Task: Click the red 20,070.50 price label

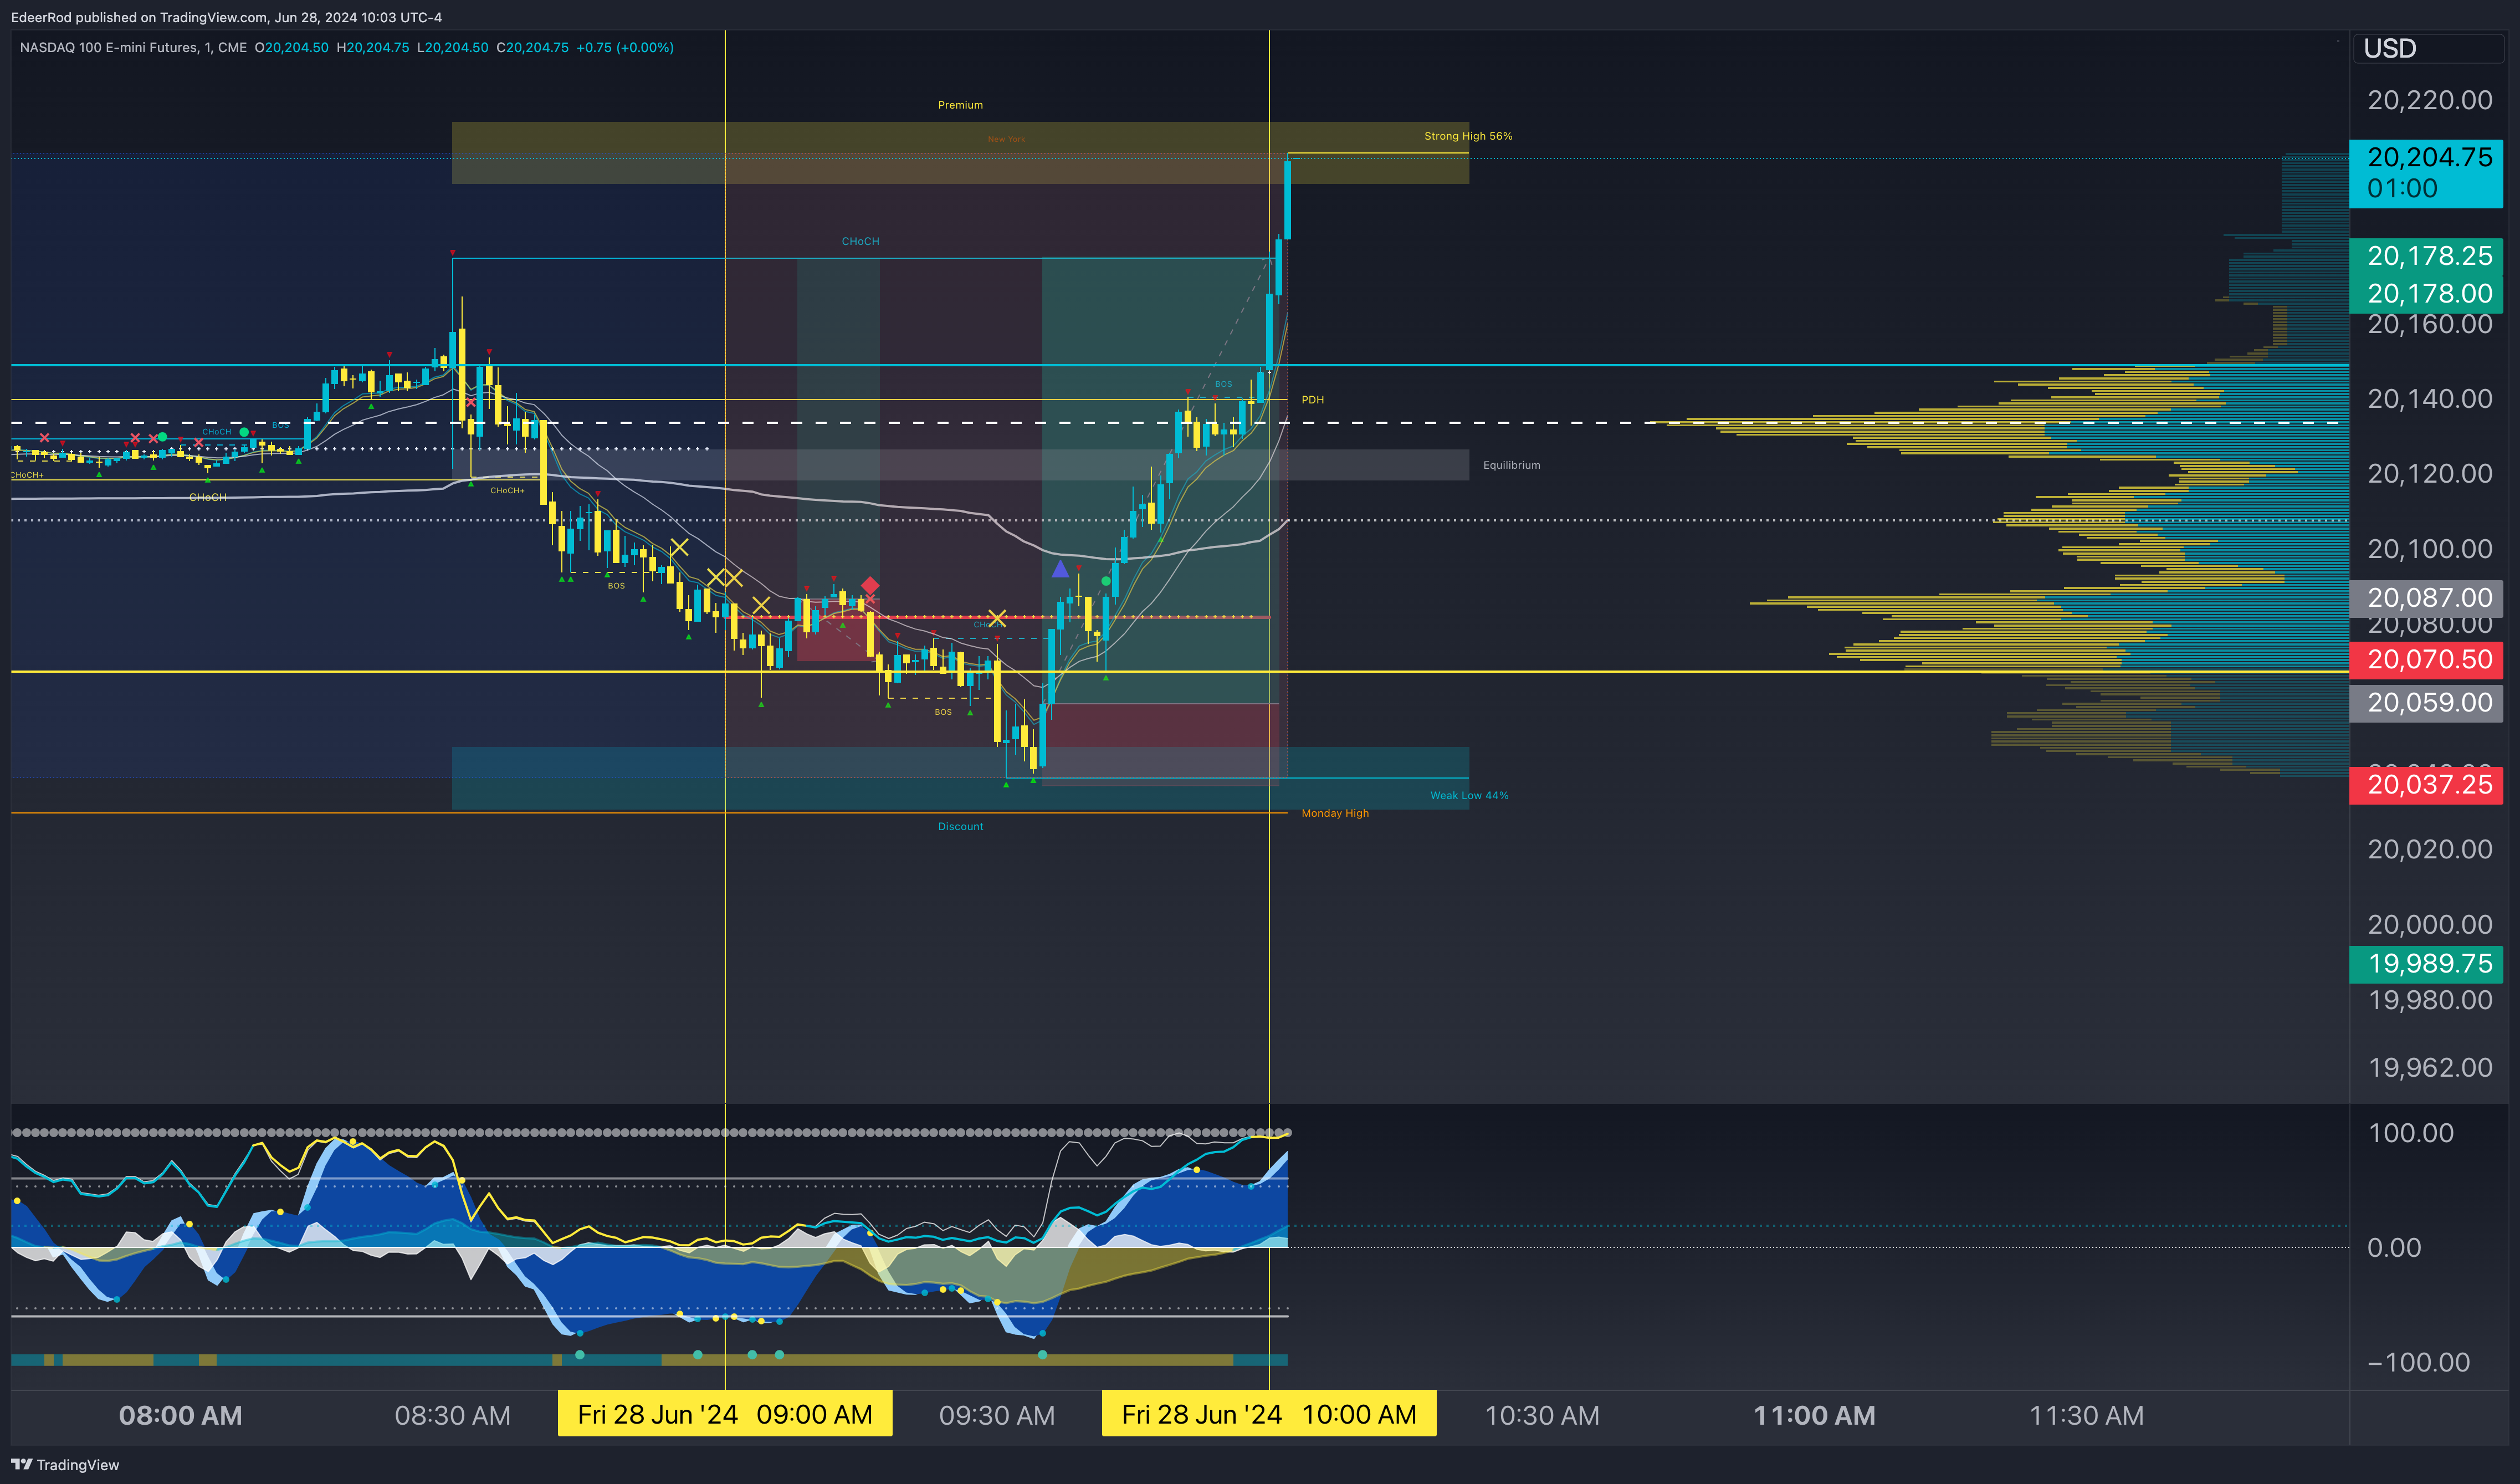Action: (x=2430, y=659)
